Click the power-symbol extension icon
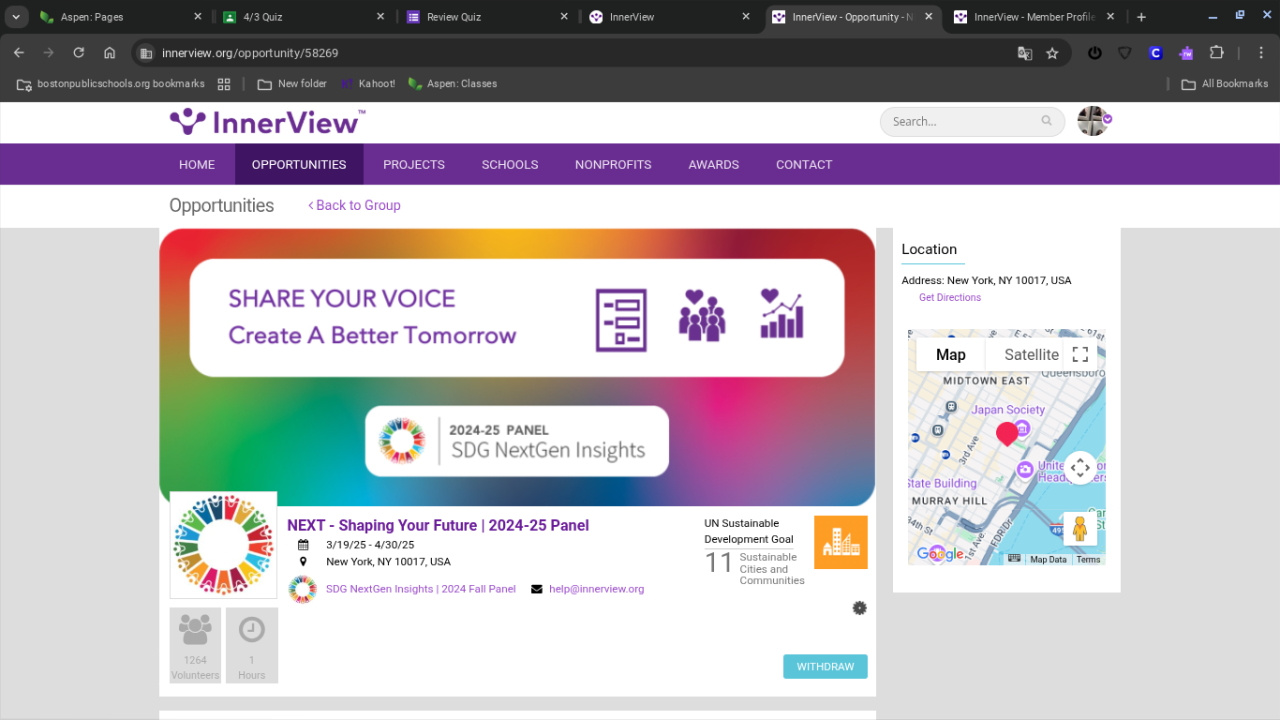Image resolution: width=1280 pixels, height=720 pixels. (1095, 53)
